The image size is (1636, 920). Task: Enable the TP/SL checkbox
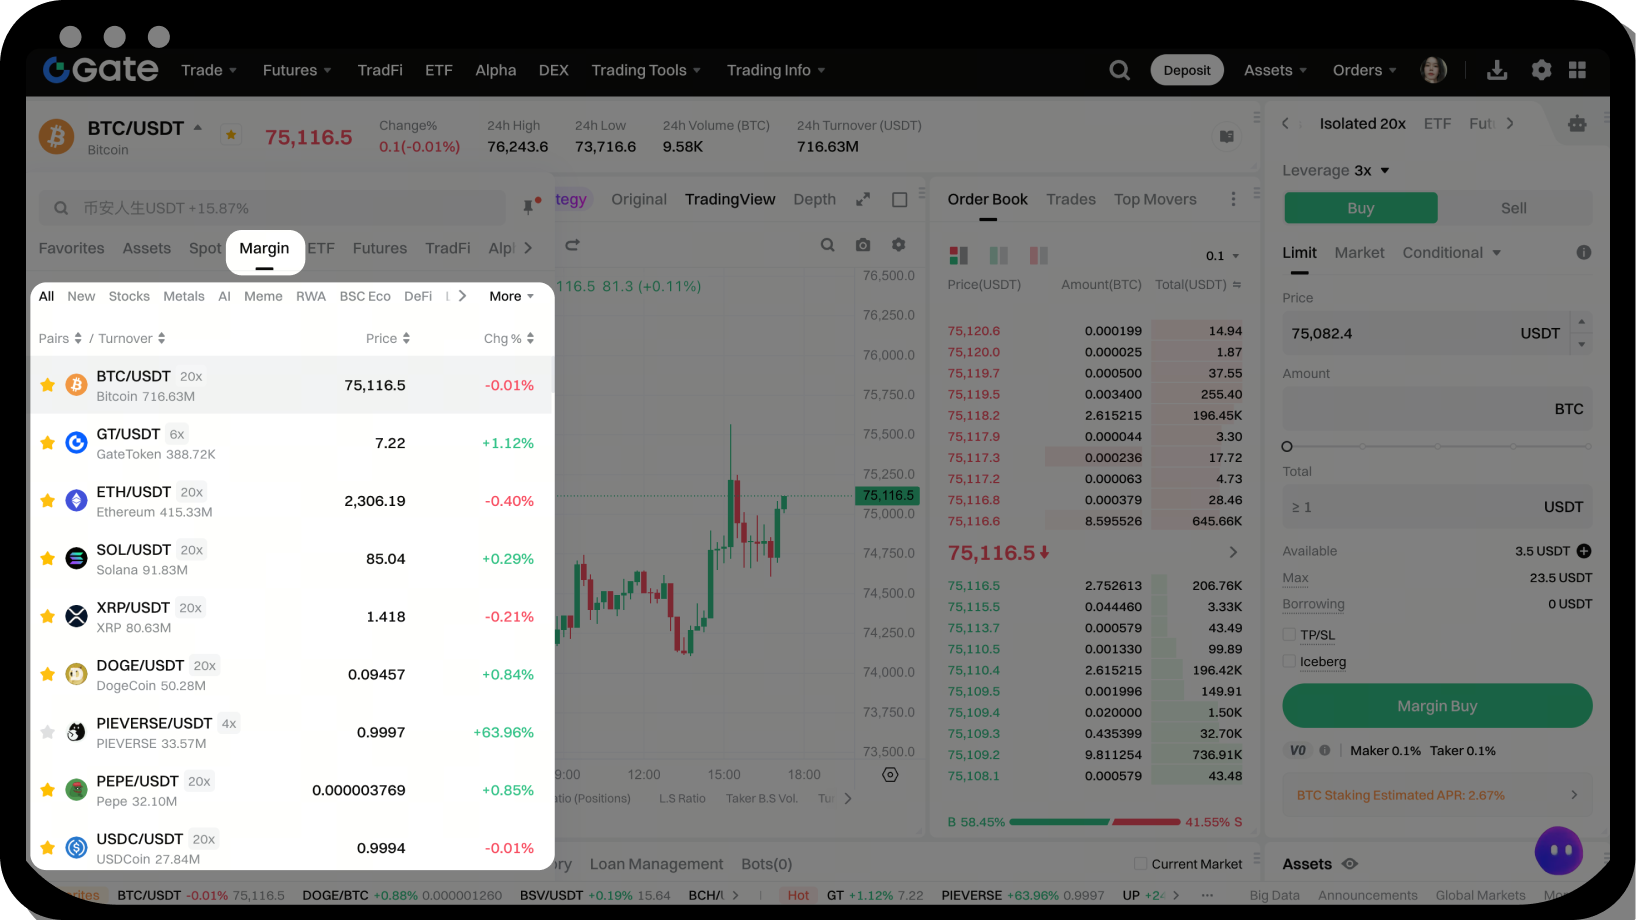click(1289, 635)
